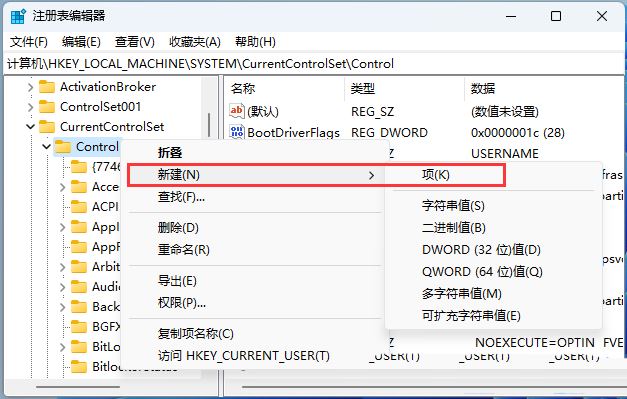The width and height of the screenshot is (627, 399).
Task: Click the Acce folder icon
Action: click(x=79, y=187)
